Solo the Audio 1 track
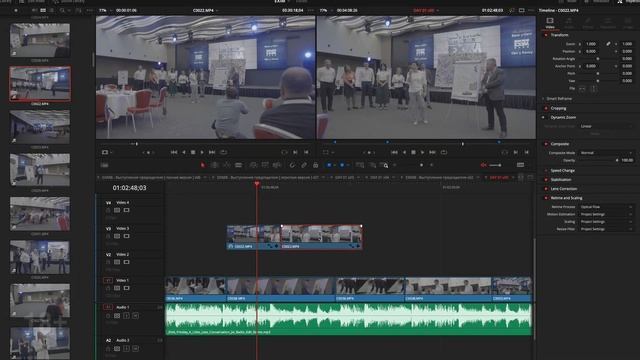 127,316
